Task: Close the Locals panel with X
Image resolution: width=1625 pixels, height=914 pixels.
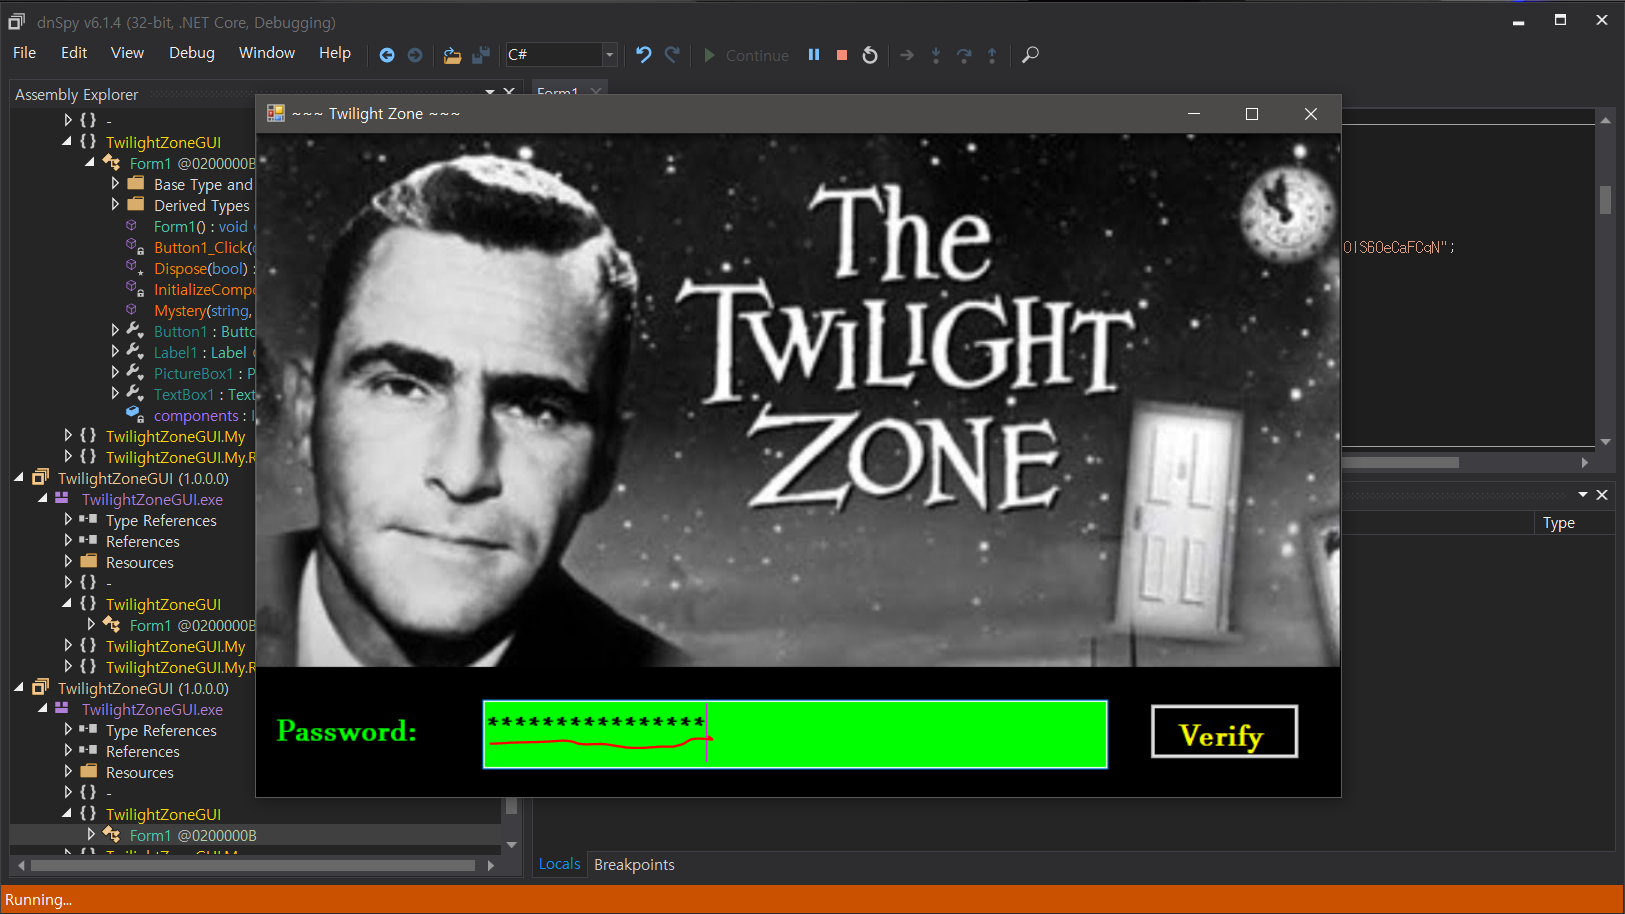Action: click(1602, 495)
